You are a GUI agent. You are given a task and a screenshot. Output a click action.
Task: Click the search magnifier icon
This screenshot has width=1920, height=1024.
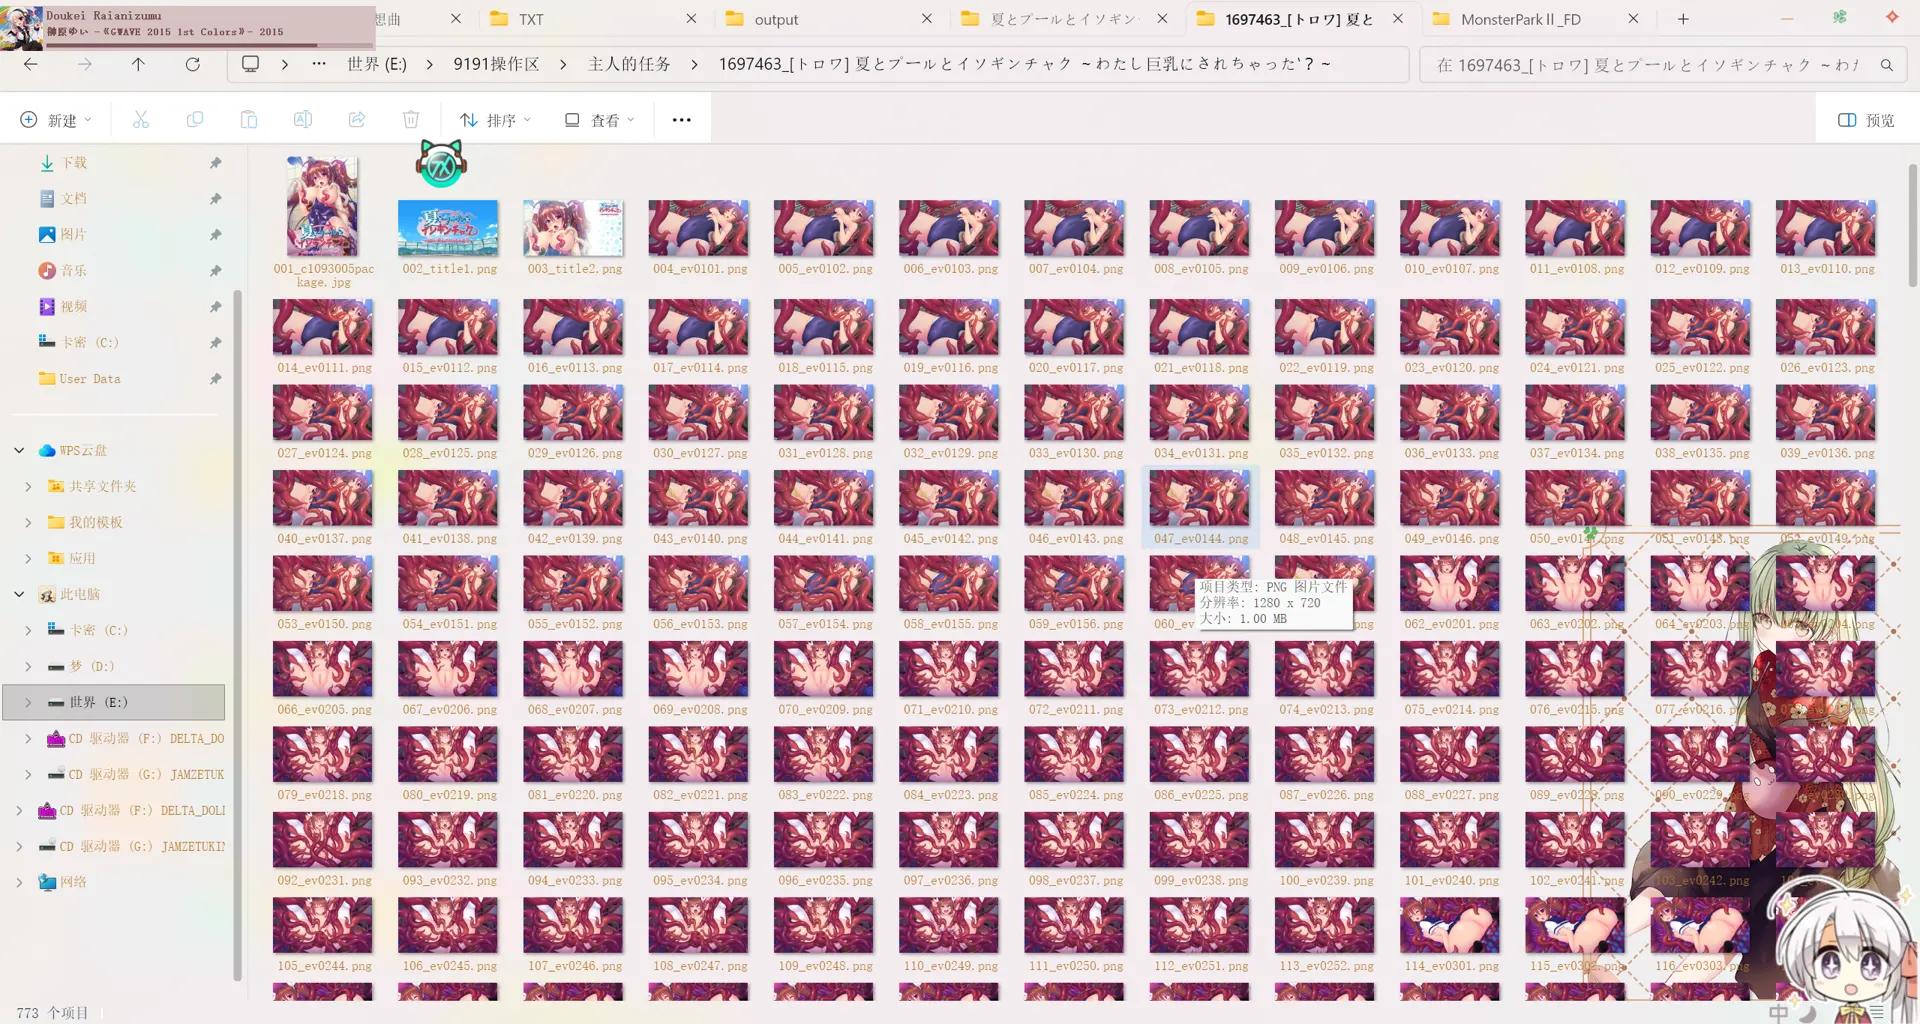[1886, 65]
